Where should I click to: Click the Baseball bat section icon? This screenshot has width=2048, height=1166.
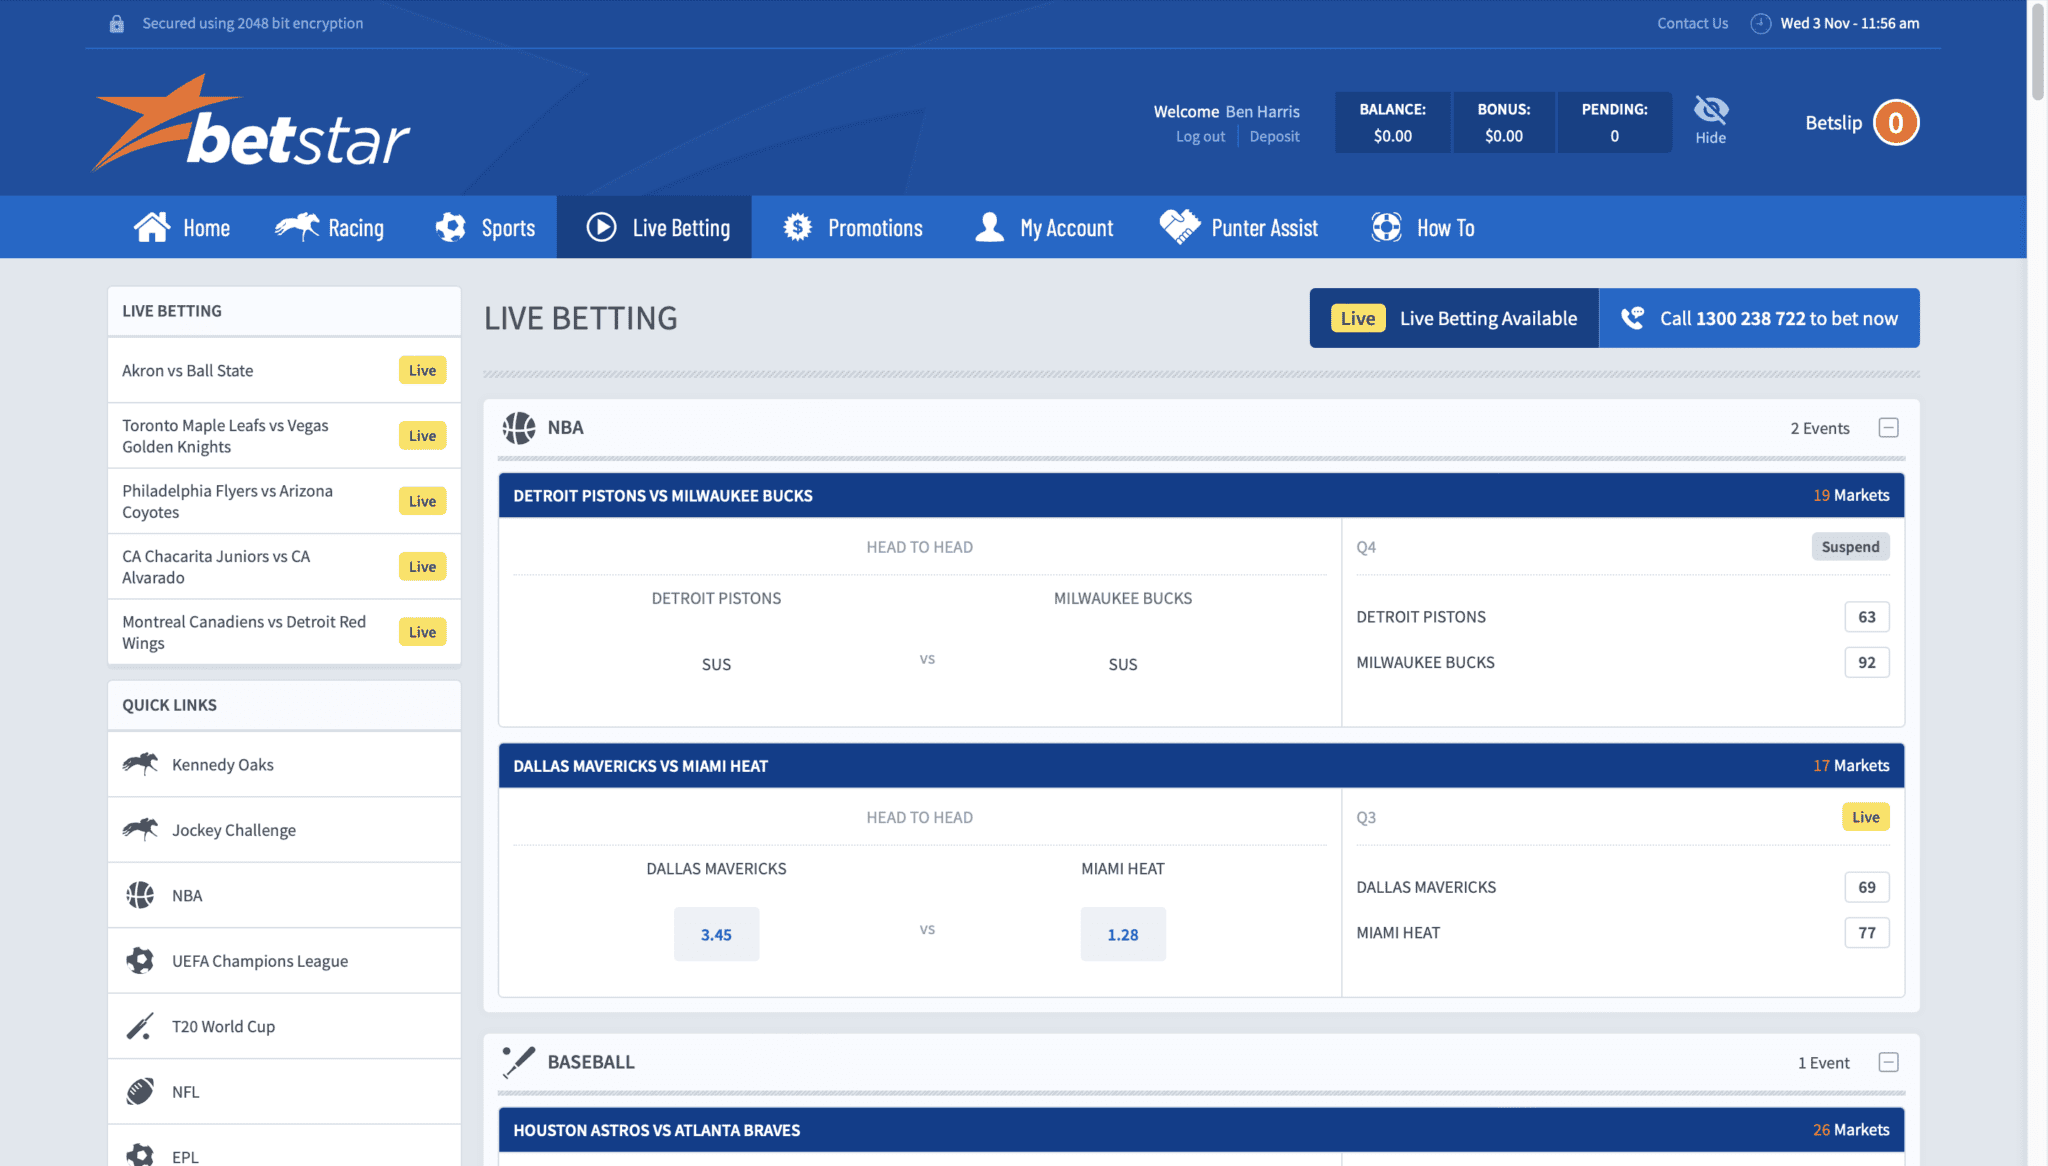click(x=519, y=1062)
